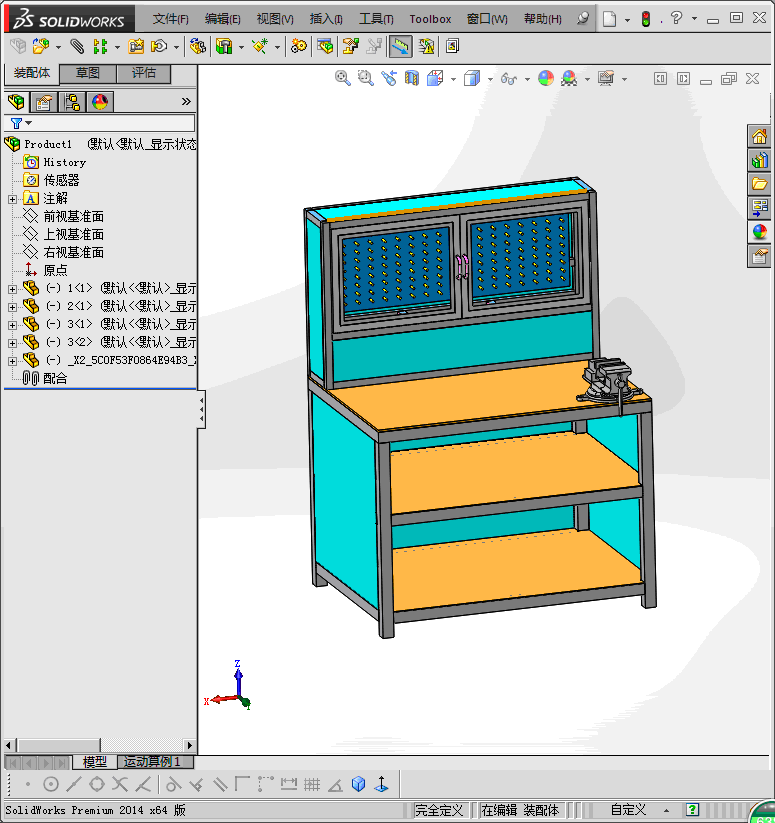Click the 自定义 units status button
Viewport: 775px width, 823px height.
point(629,810)
